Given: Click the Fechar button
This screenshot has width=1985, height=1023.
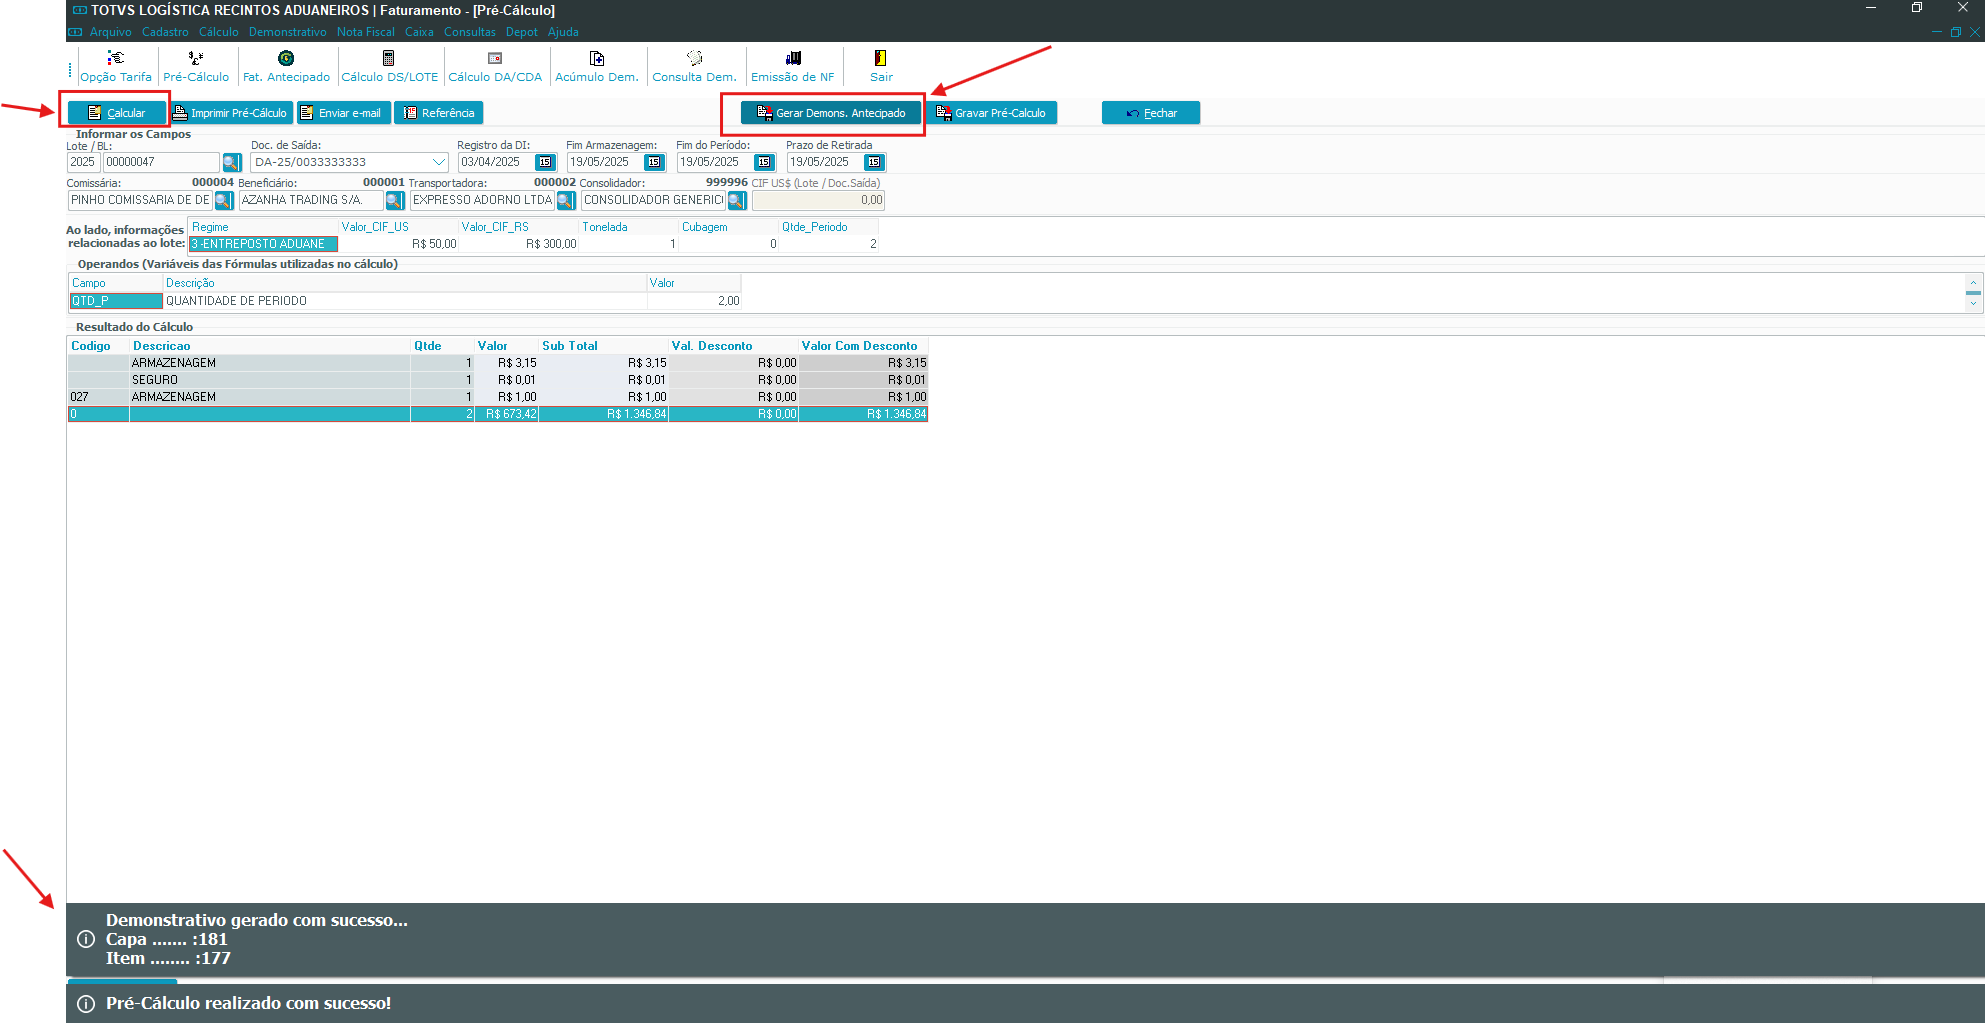Looking at the screenshot, I should tap(1151, 113).
